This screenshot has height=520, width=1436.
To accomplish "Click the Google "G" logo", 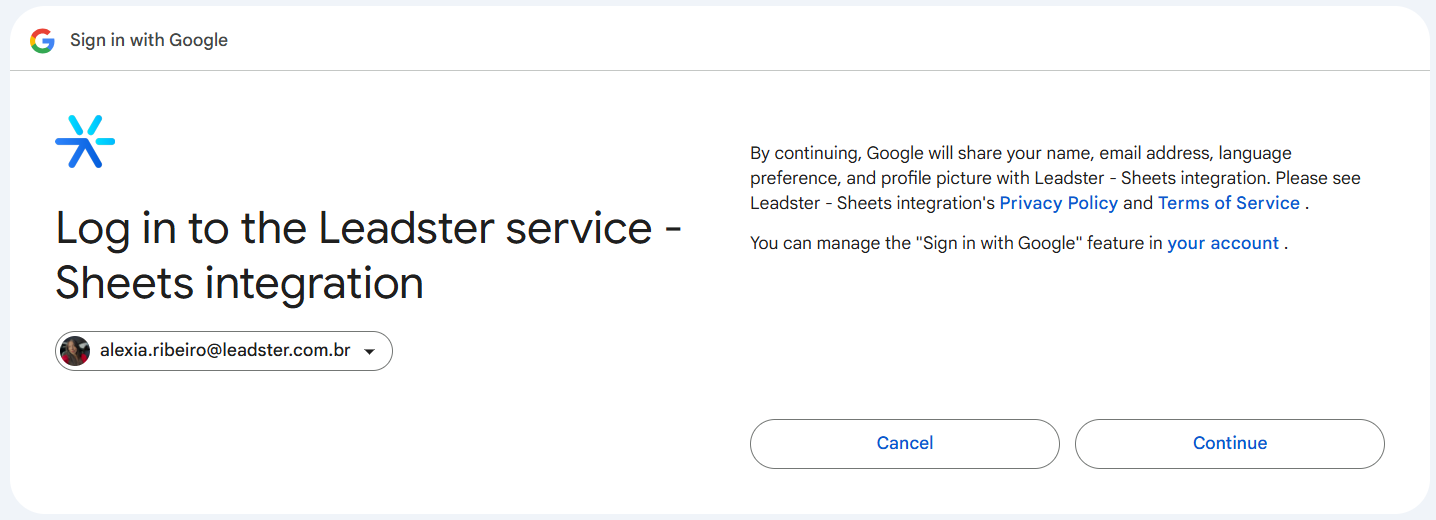I will [42, 41].
